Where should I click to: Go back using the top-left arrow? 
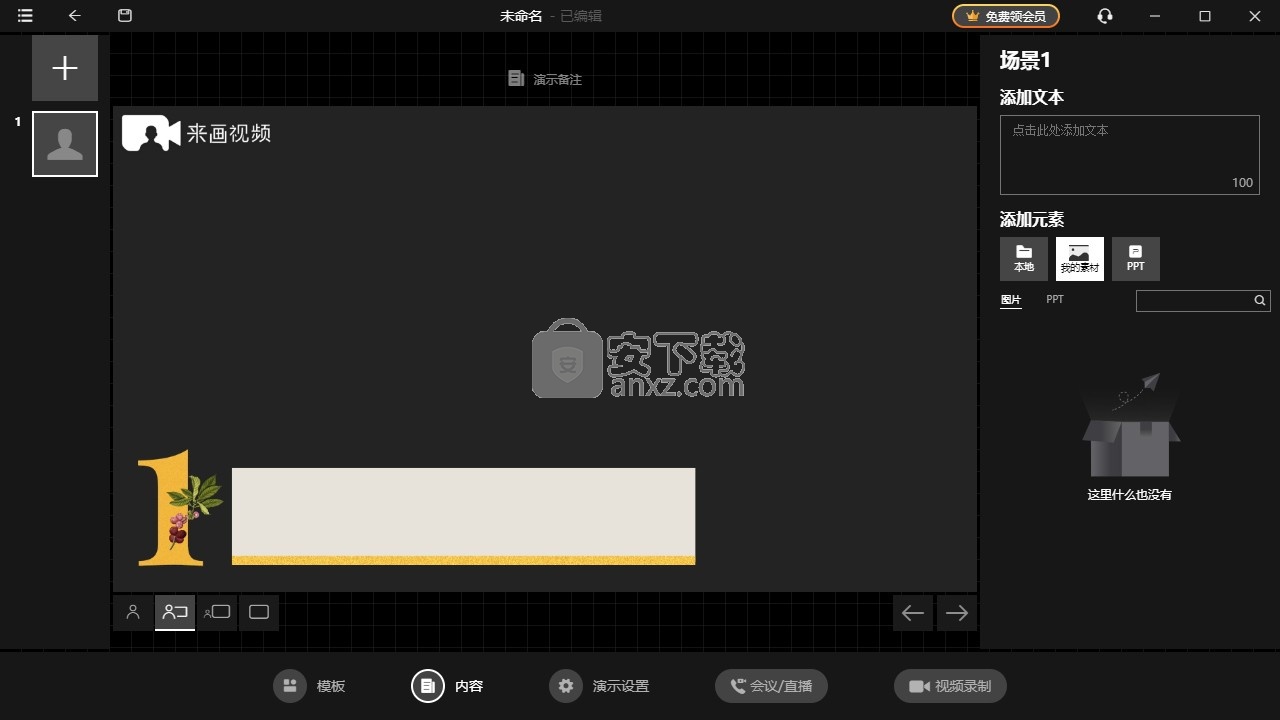pos(75,16)
